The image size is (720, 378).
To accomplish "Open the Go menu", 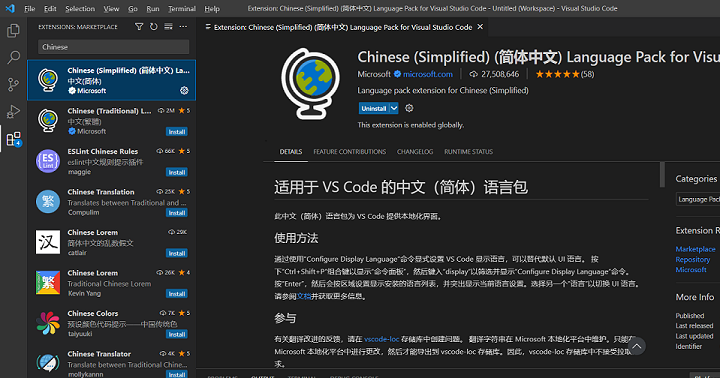I will coord(133,8).
